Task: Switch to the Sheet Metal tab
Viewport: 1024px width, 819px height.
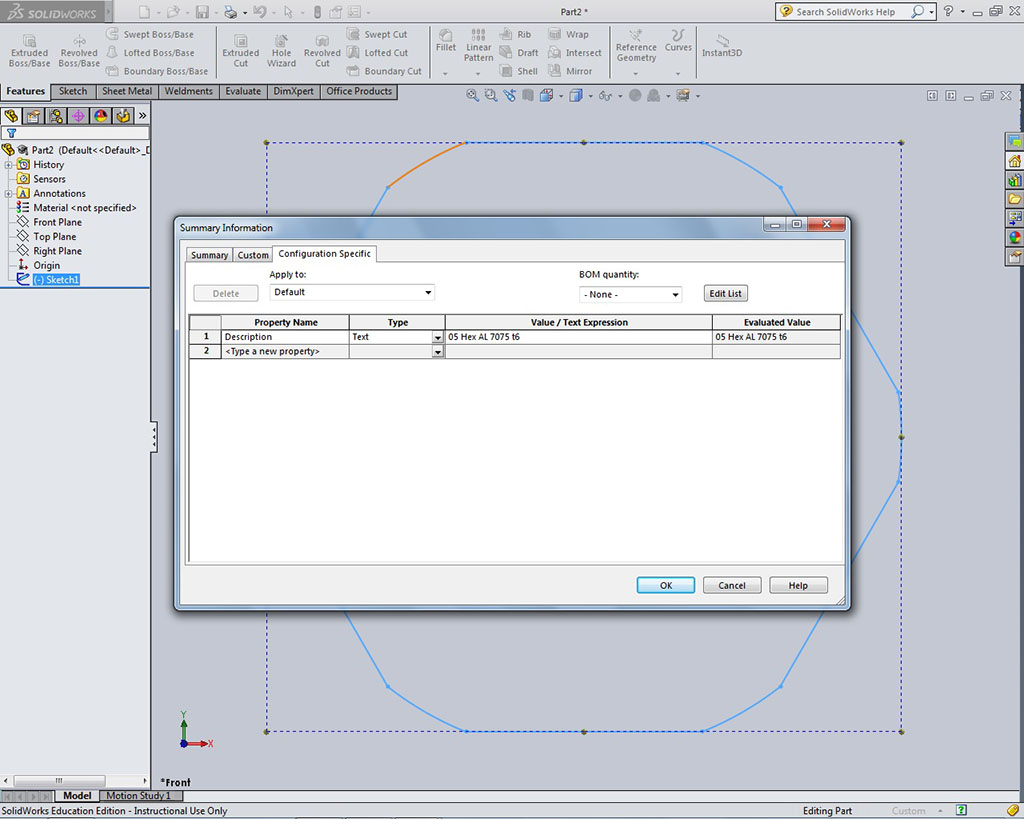Action: 127,91
